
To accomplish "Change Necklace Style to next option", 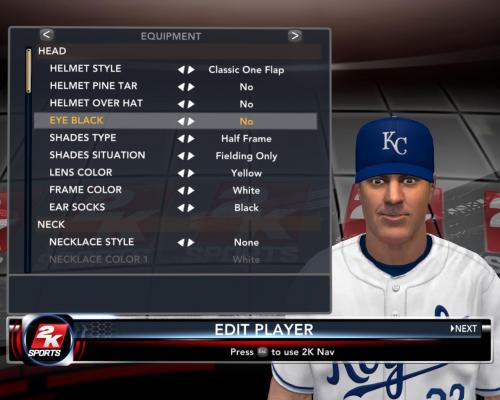I will click(191, 243).
